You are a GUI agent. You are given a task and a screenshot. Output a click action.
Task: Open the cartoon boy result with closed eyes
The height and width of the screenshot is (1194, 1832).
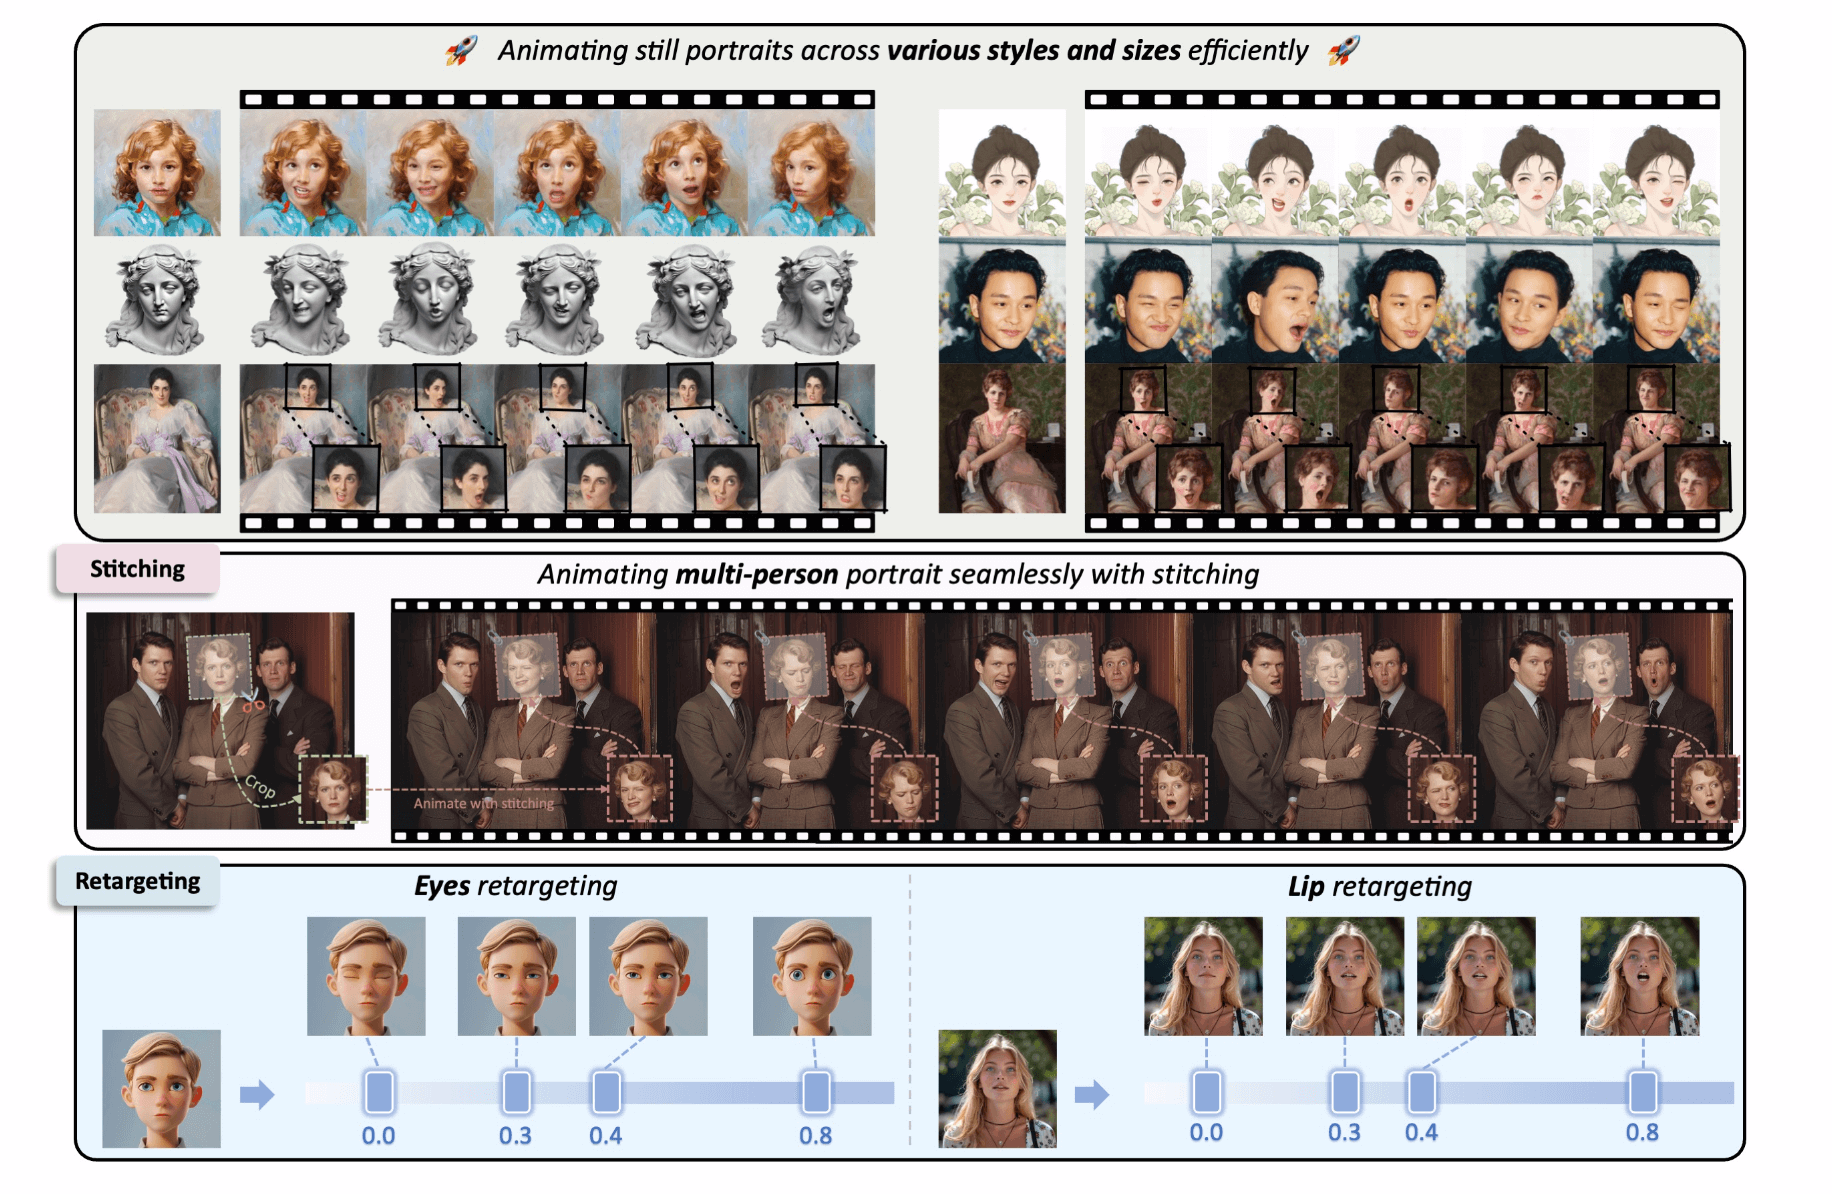[366, 976]
